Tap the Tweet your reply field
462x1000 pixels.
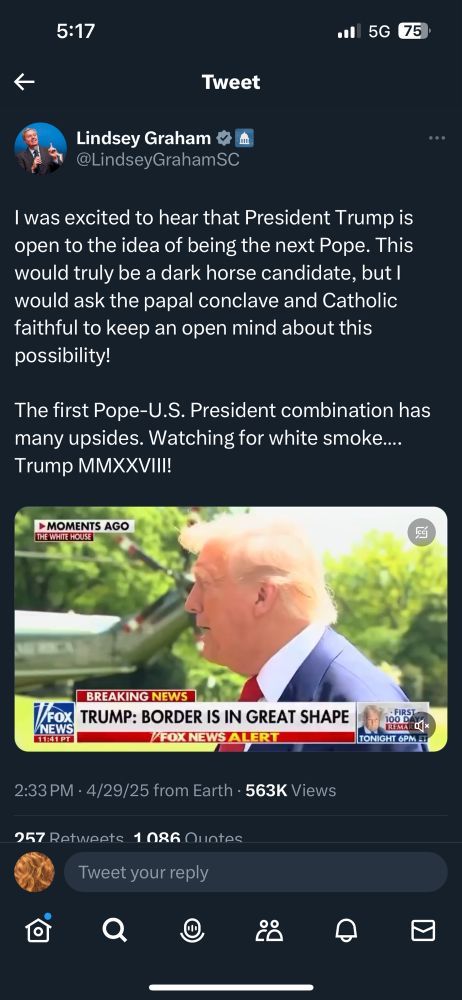[256, 872]
